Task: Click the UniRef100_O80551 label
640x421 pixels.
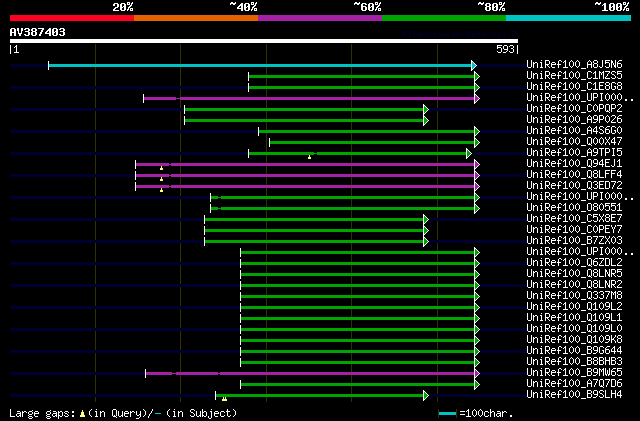Action: [x=574, y=208]
